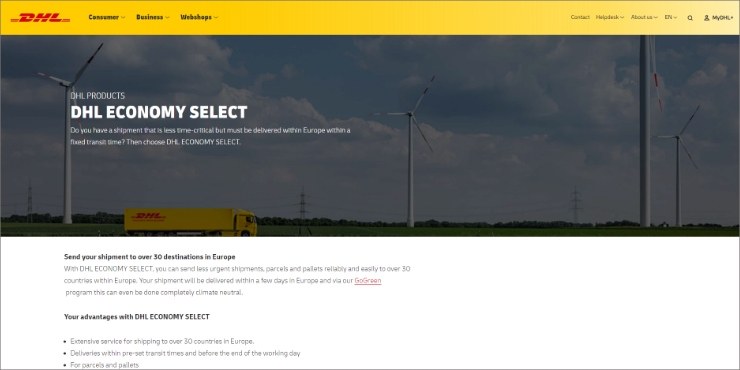
Task: Follow the GoGreen link
Action: coord(368,280)
